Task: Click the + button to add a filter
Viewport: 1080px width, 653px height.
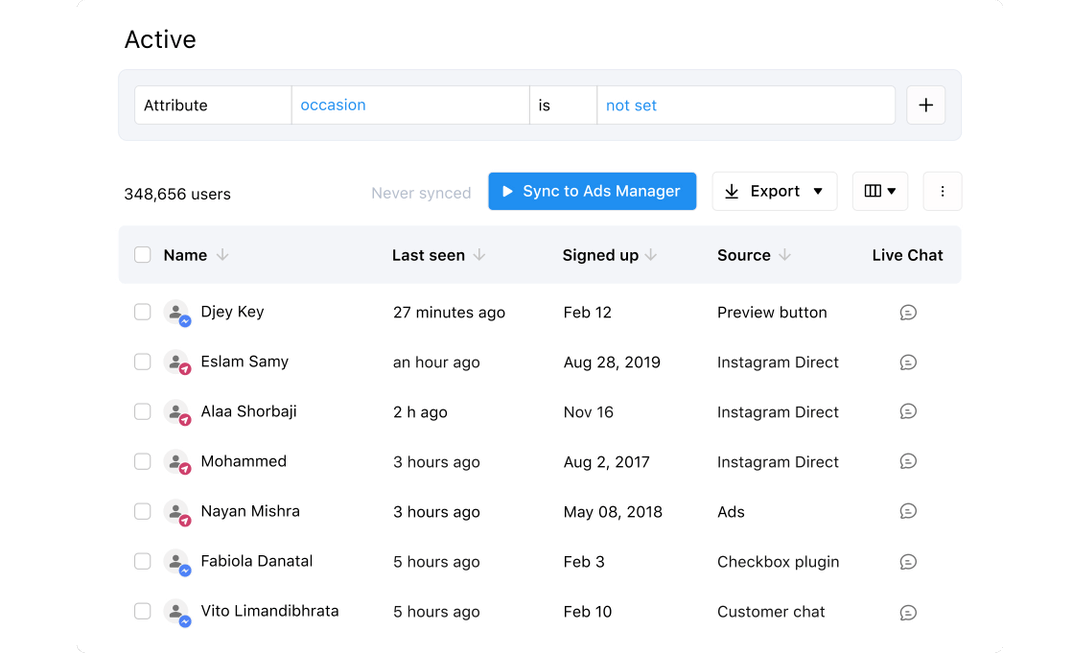Action: click(925, 104)
